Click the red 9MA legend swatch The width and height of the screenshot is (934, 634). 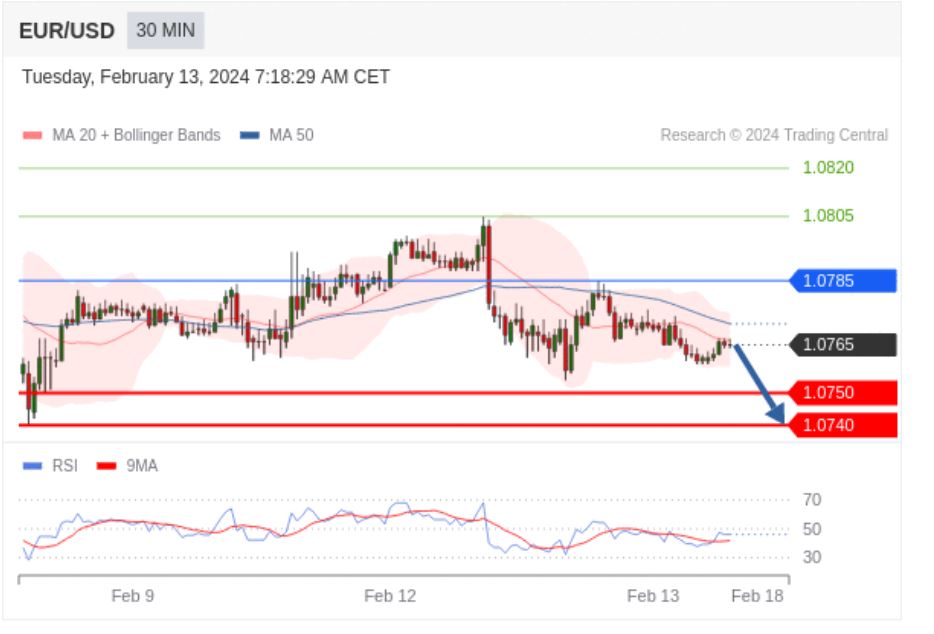point(107,466)
